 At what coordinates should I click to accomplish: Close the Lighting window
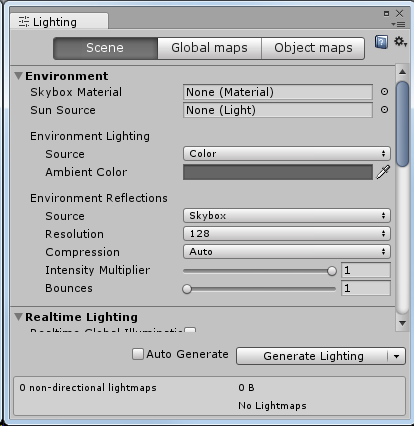[x=399, y=13]
